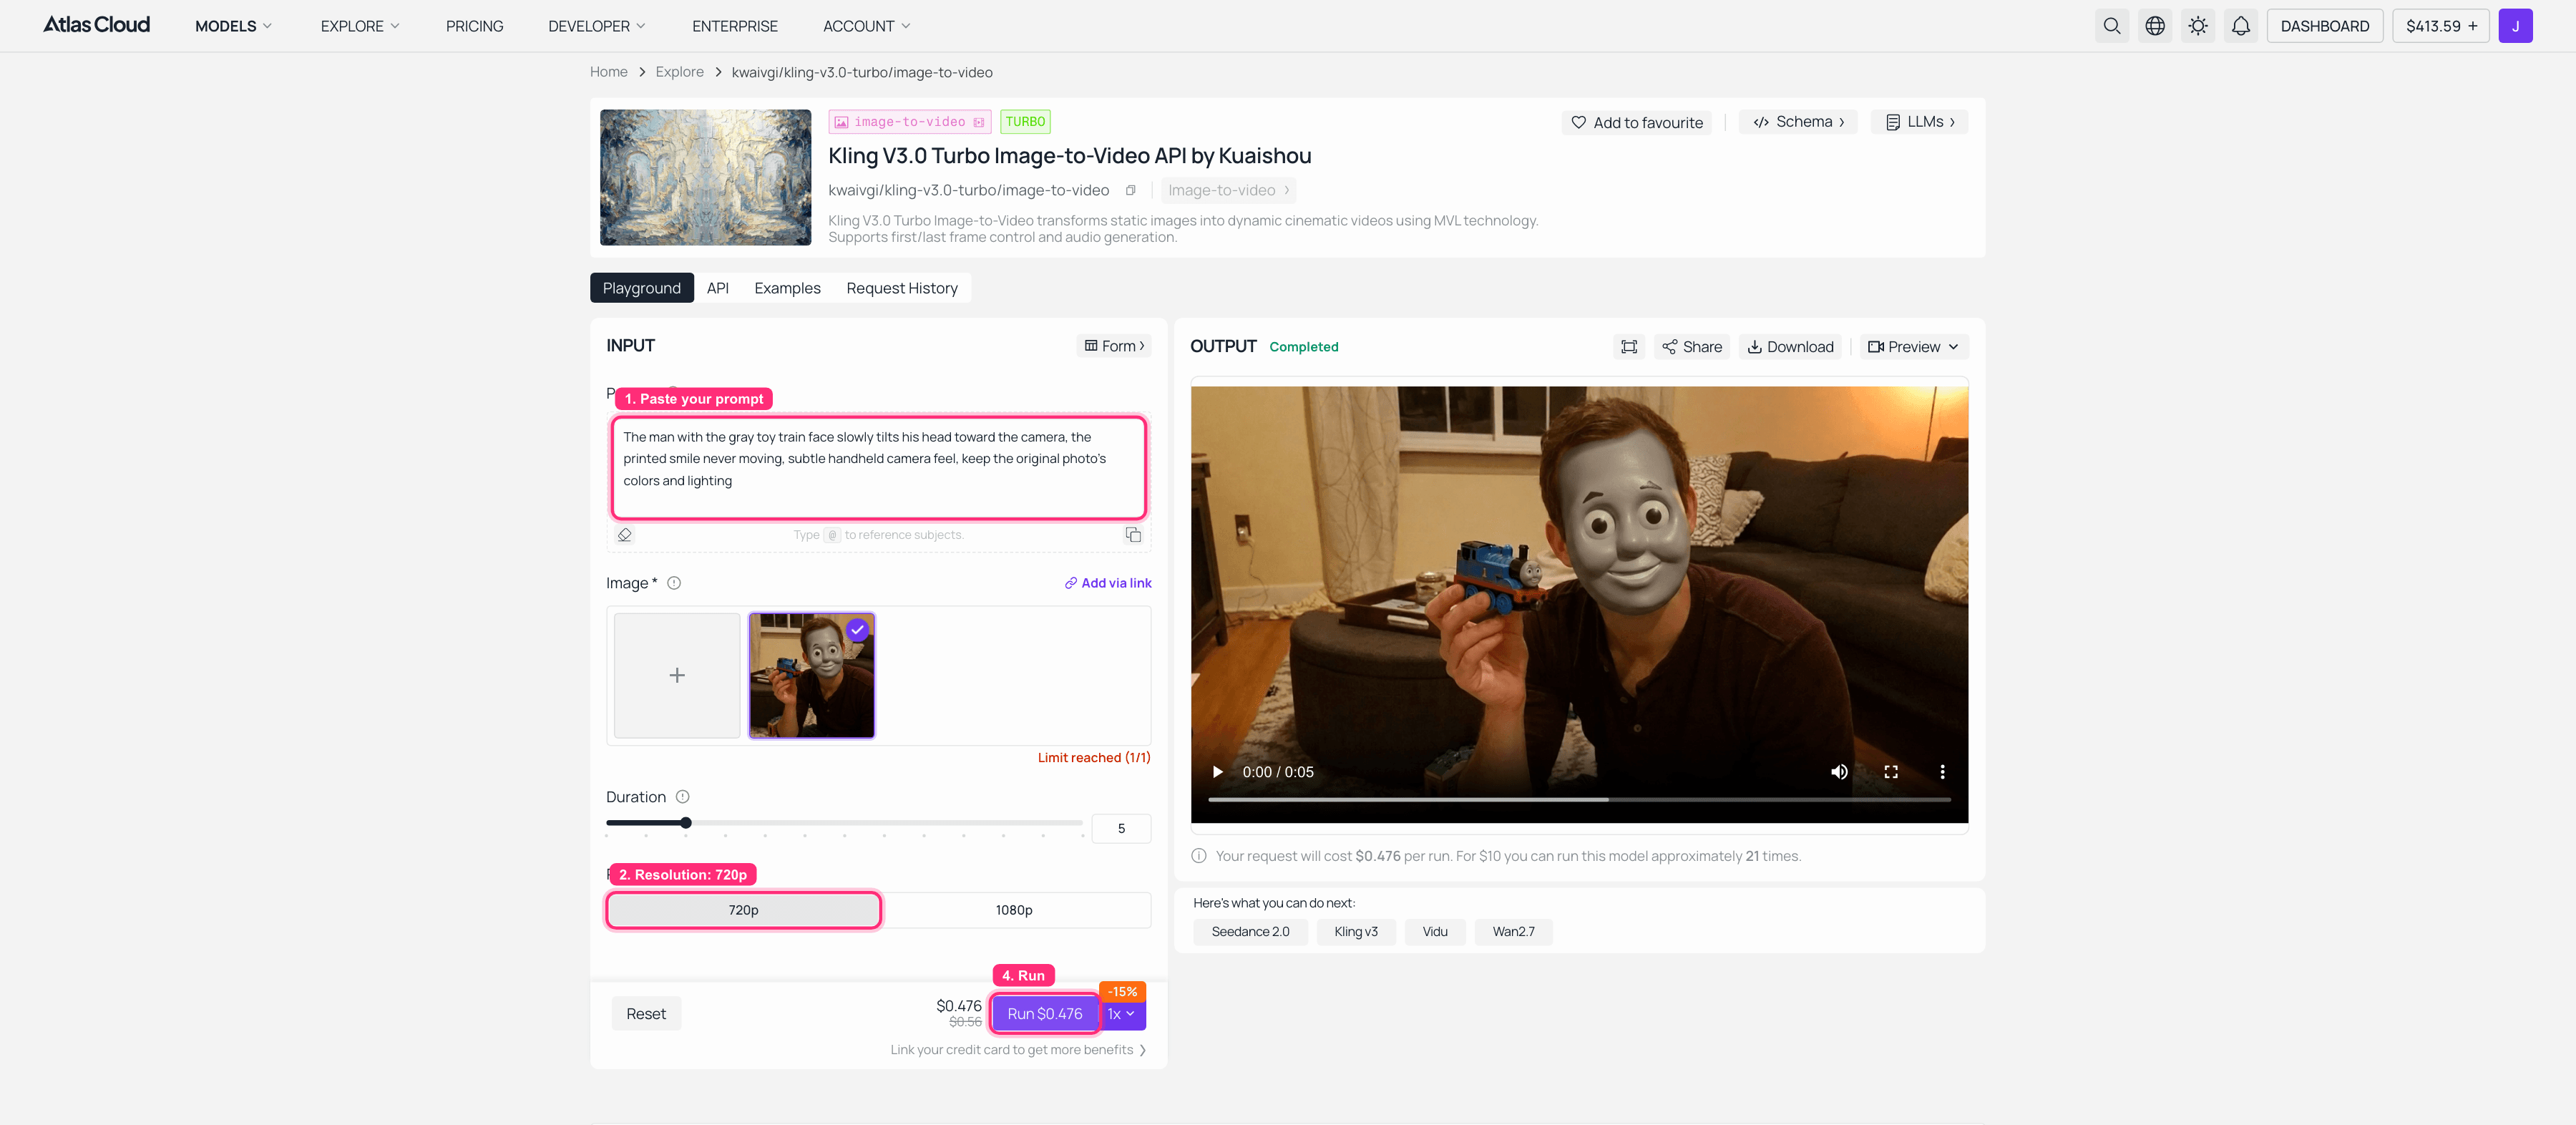
Task: Click the duration value field showing 5
Action: (1121, 829)
